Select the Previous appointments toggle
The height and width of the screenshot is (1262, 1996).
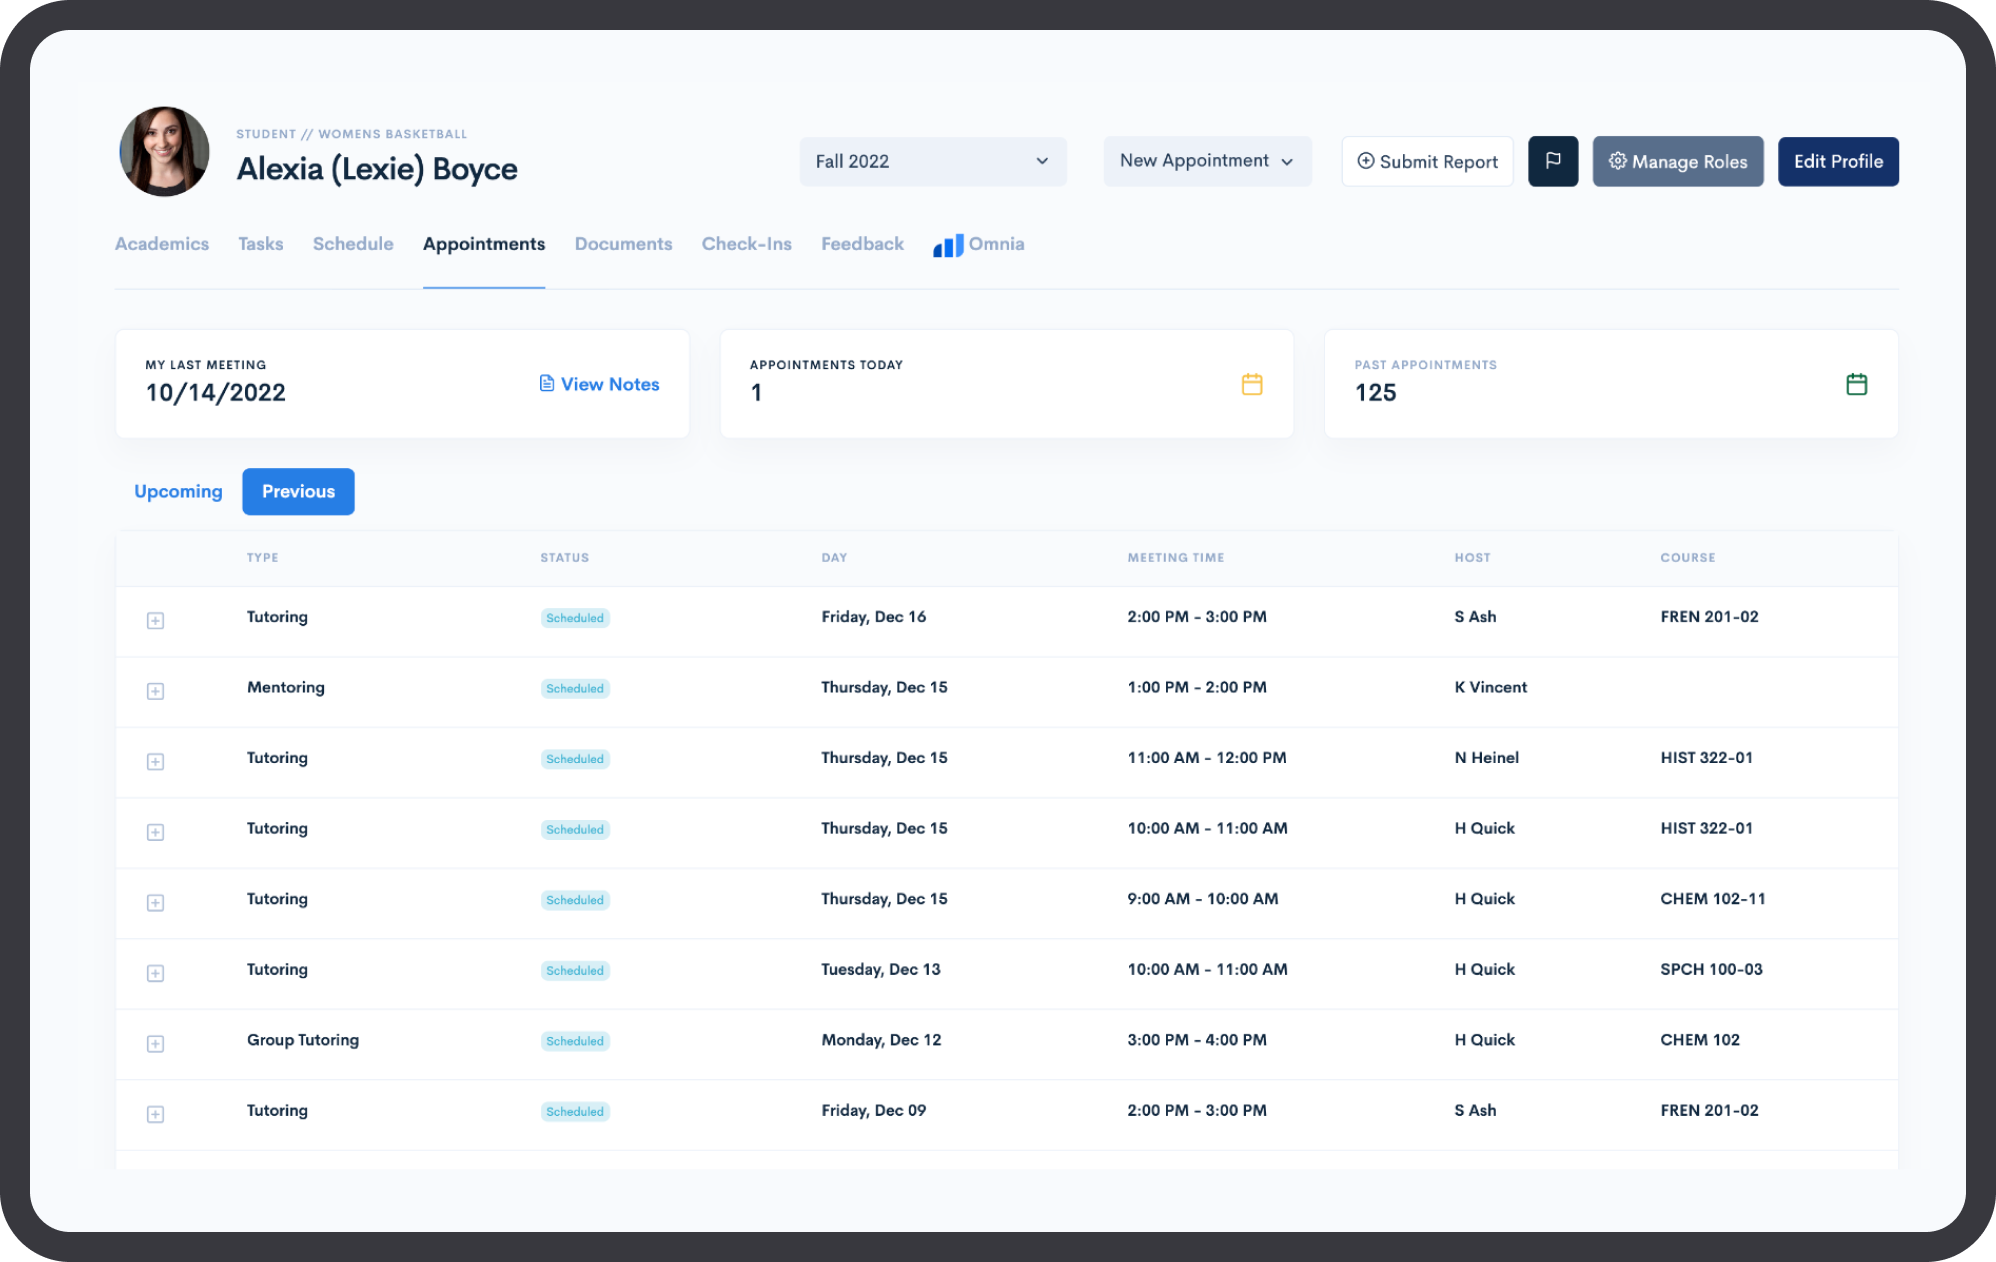tap(298, 491)
